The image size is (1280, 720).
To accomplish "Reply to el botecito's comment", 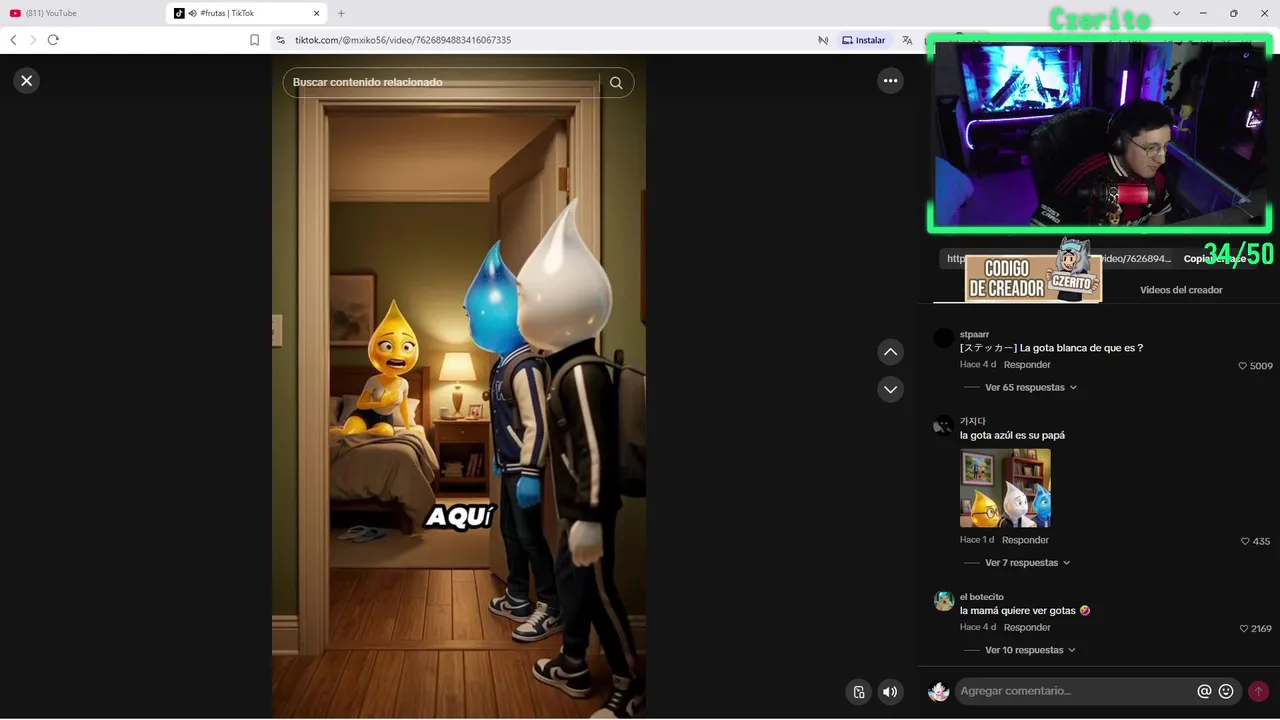I will [1027, 627].
